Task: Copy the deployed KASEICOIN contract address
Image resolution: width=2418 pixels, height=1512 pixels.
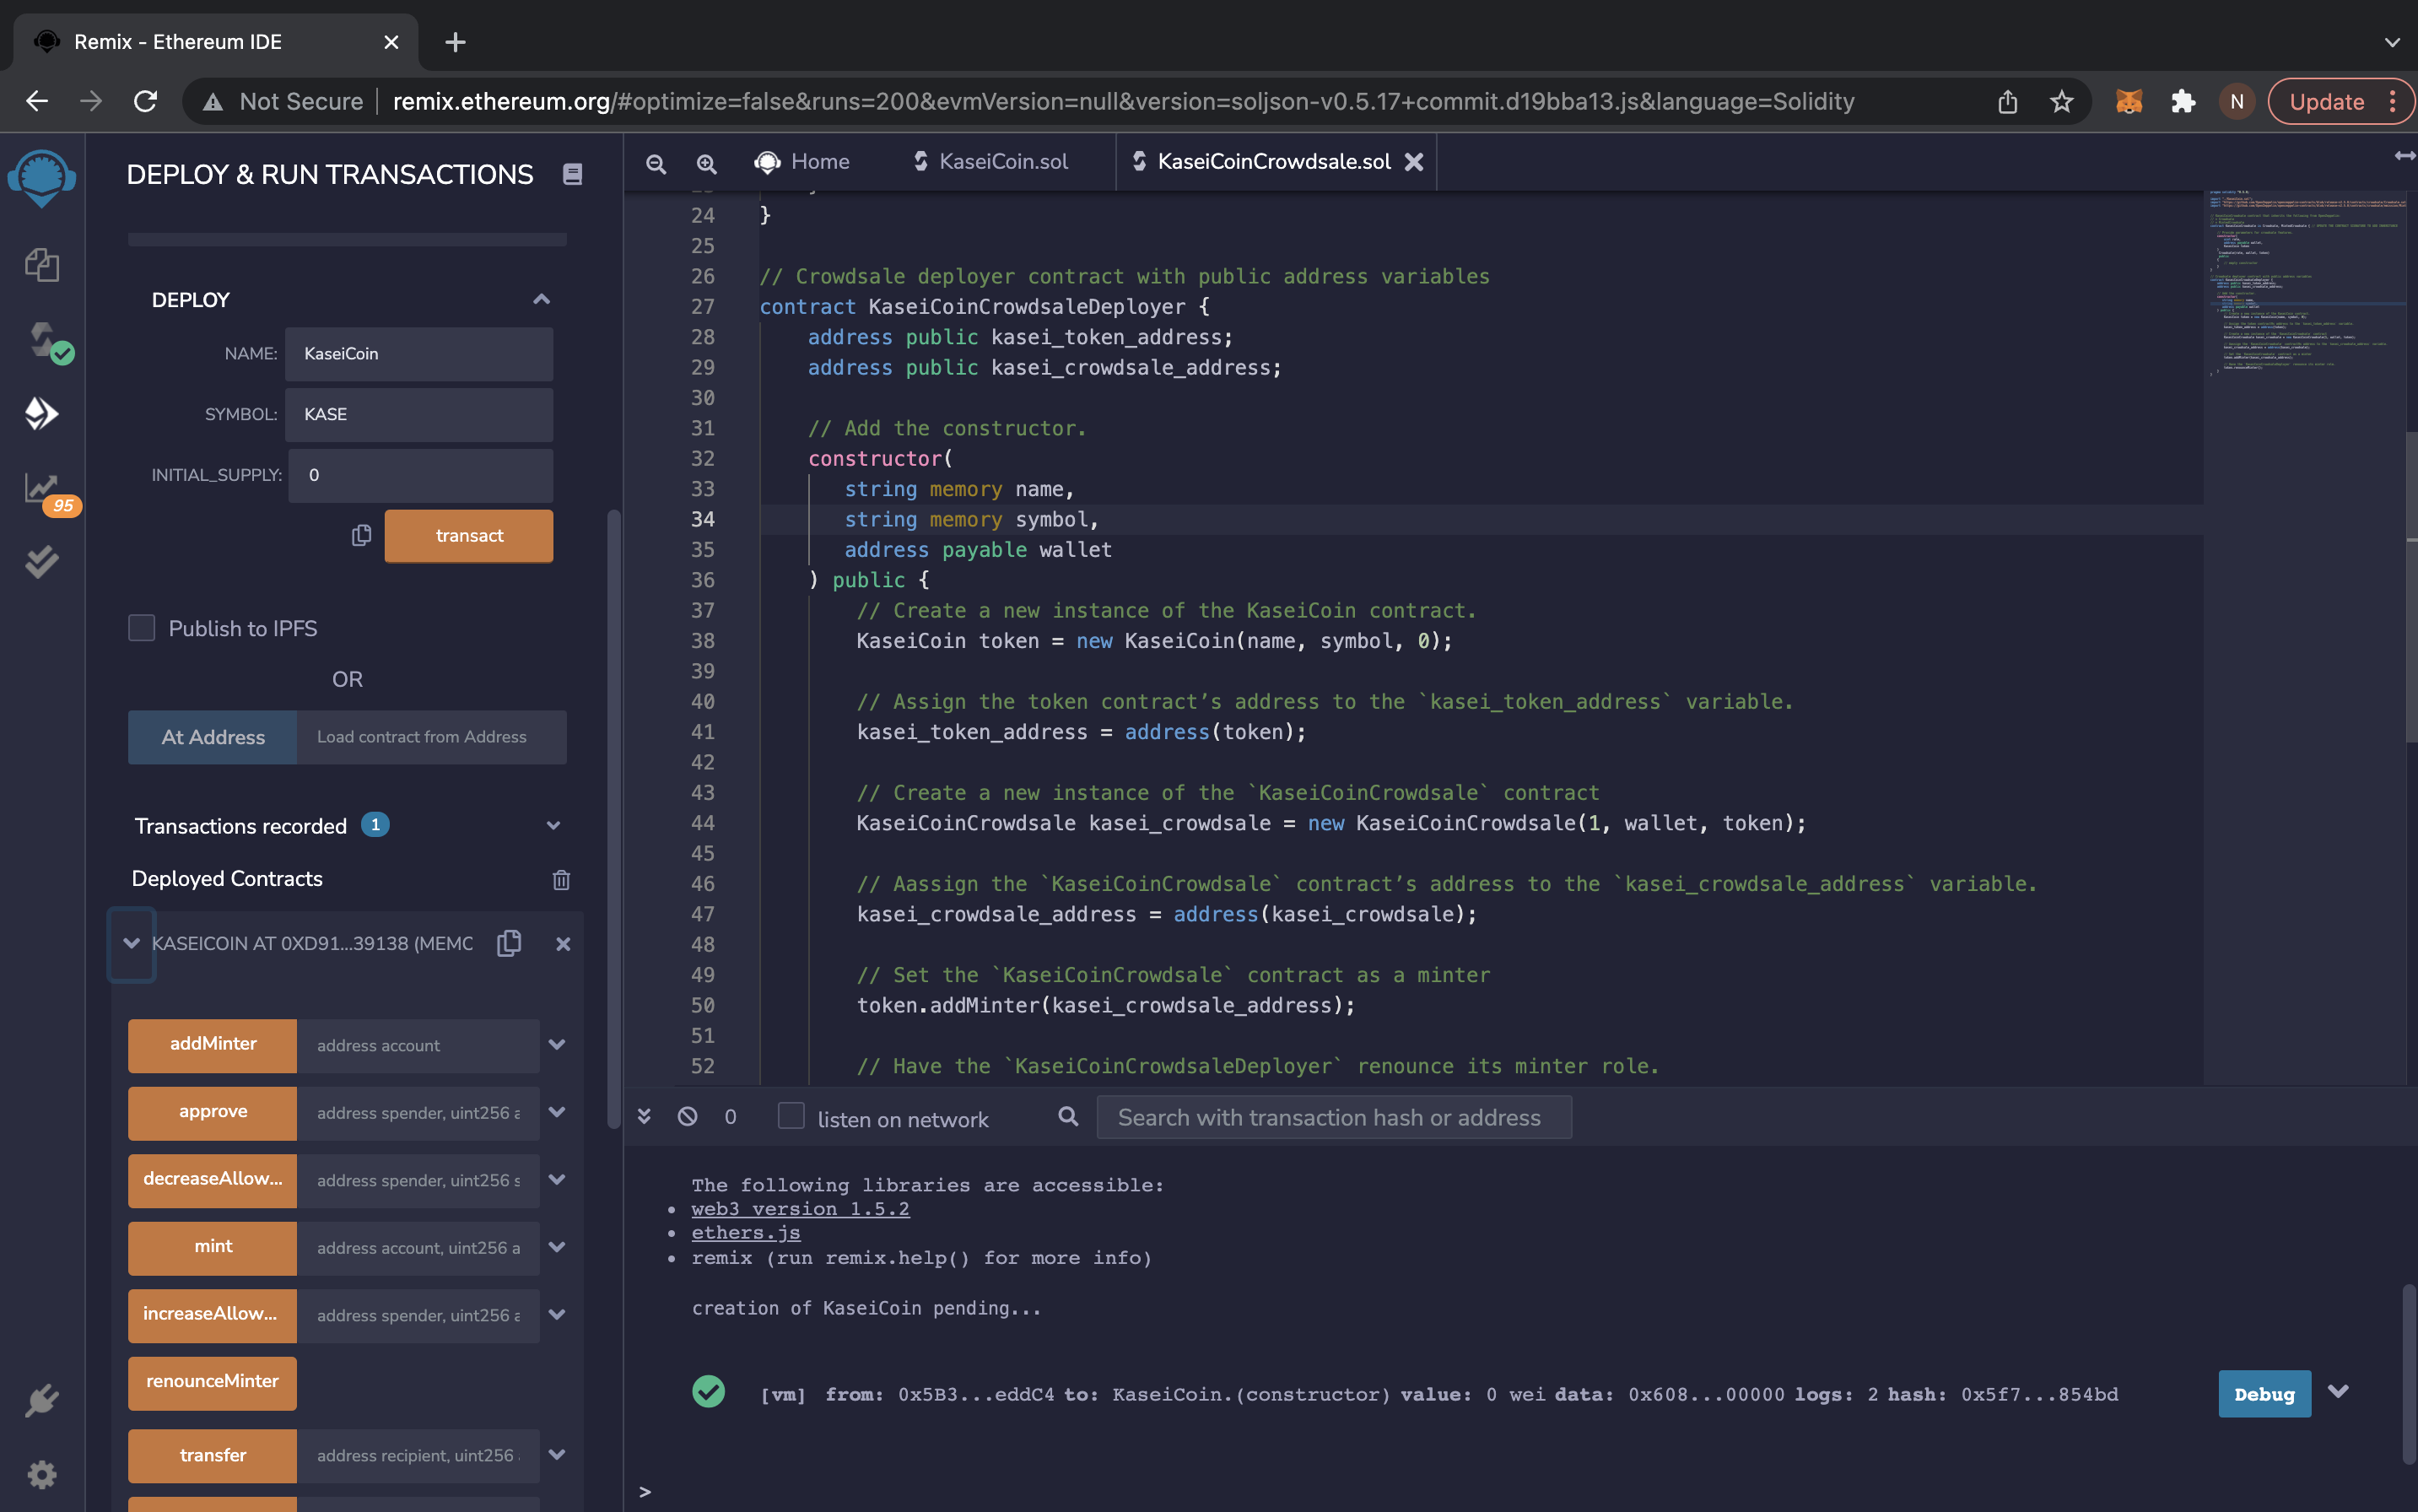Action: click(x=509, y=943)
